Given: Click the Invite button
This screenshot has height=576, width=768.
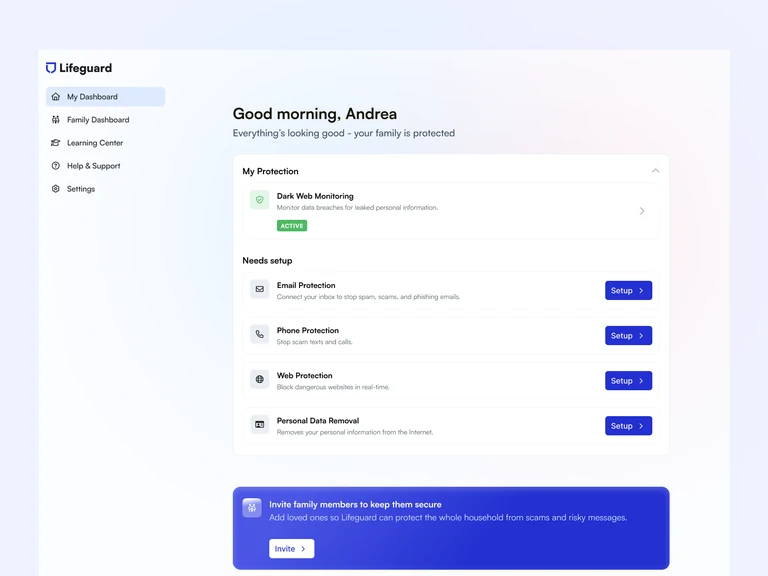Looking at the screenshot, I should (x=291, y=549).
